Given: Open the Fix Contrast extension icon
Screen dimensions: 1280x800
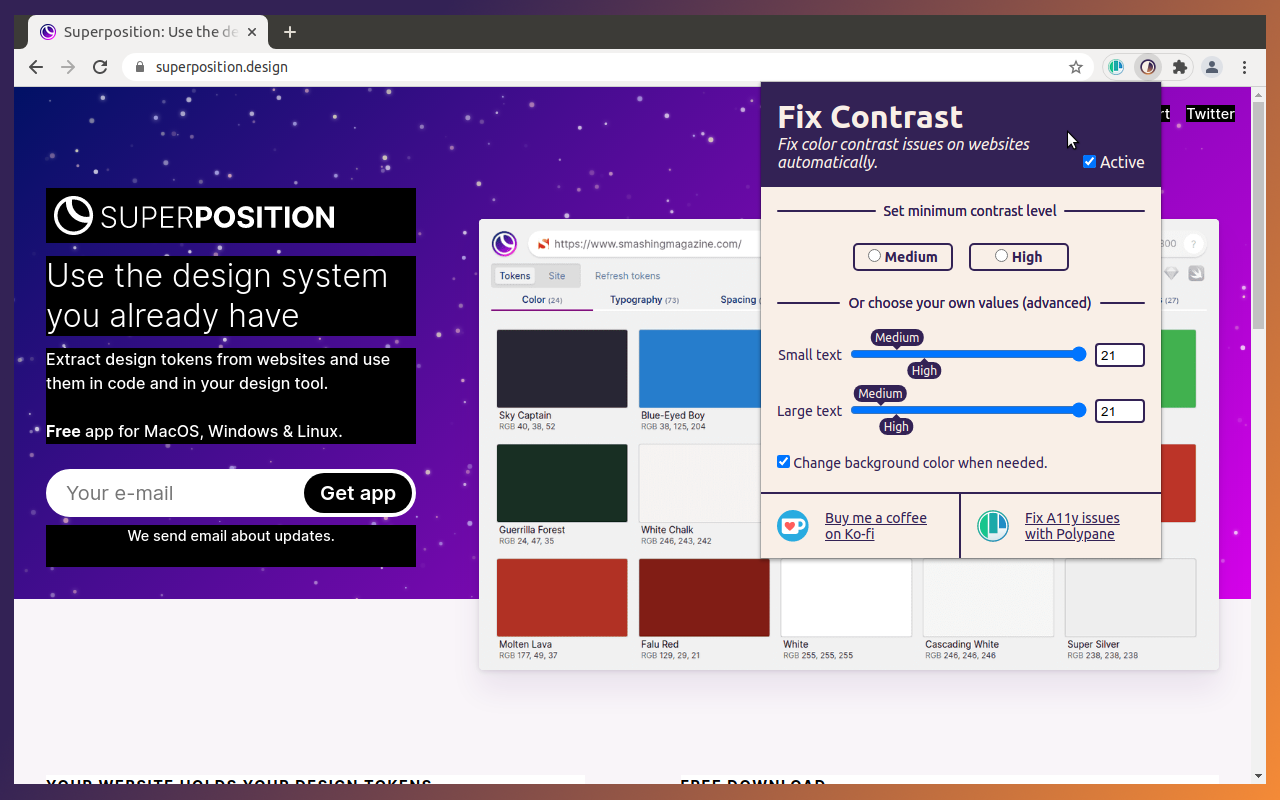Looking at the screenshot, I should click(x=1148, y=67).
